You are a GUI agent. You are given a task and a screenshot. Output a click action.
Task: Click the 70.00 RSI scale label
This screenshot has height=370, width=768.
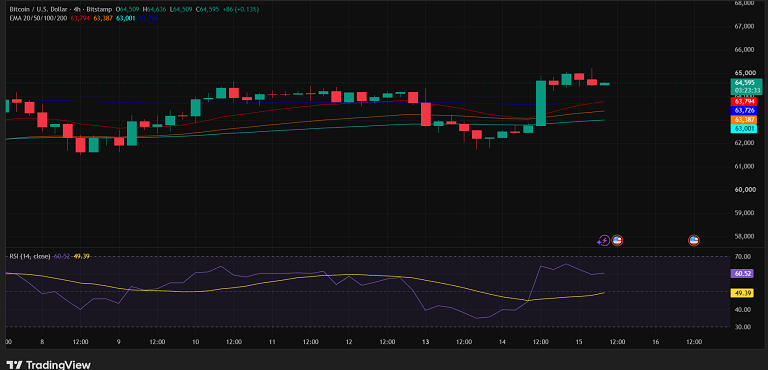743,256
